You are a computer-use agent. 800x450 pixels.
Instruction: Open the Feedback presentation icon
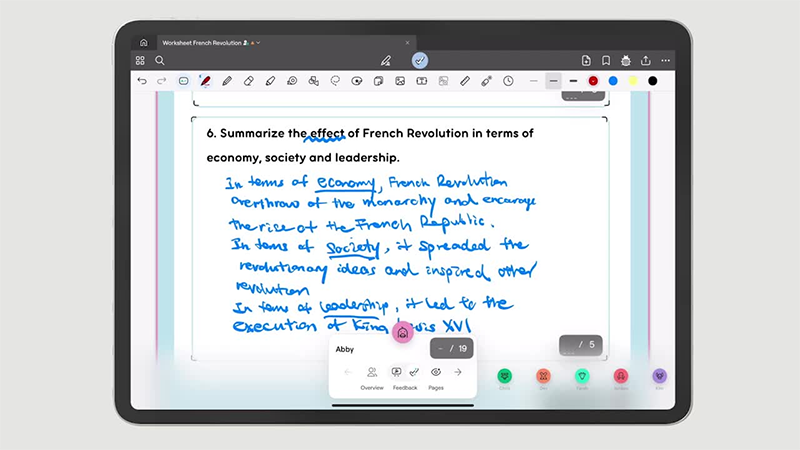coord(396,372)
